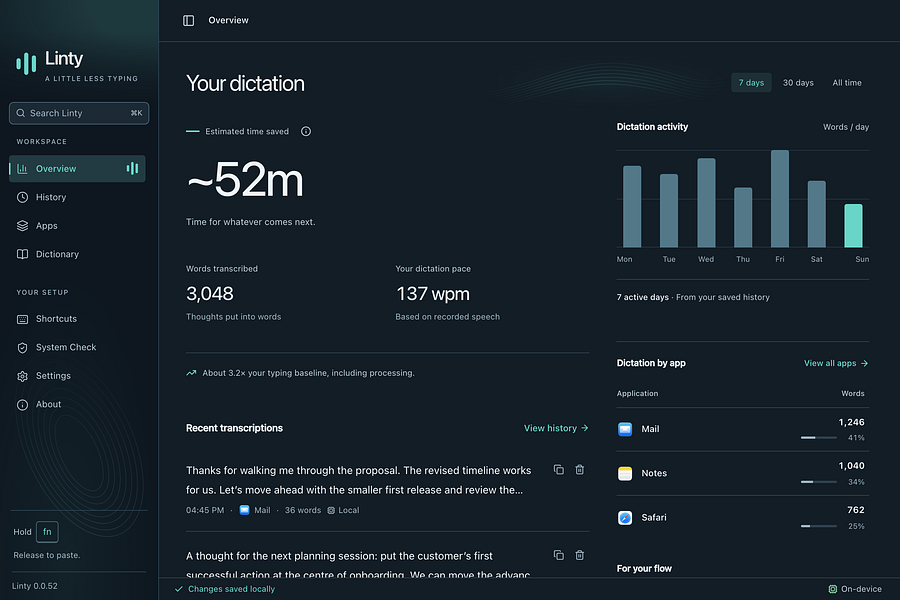Focus the Search Linty field

[79, 113]
